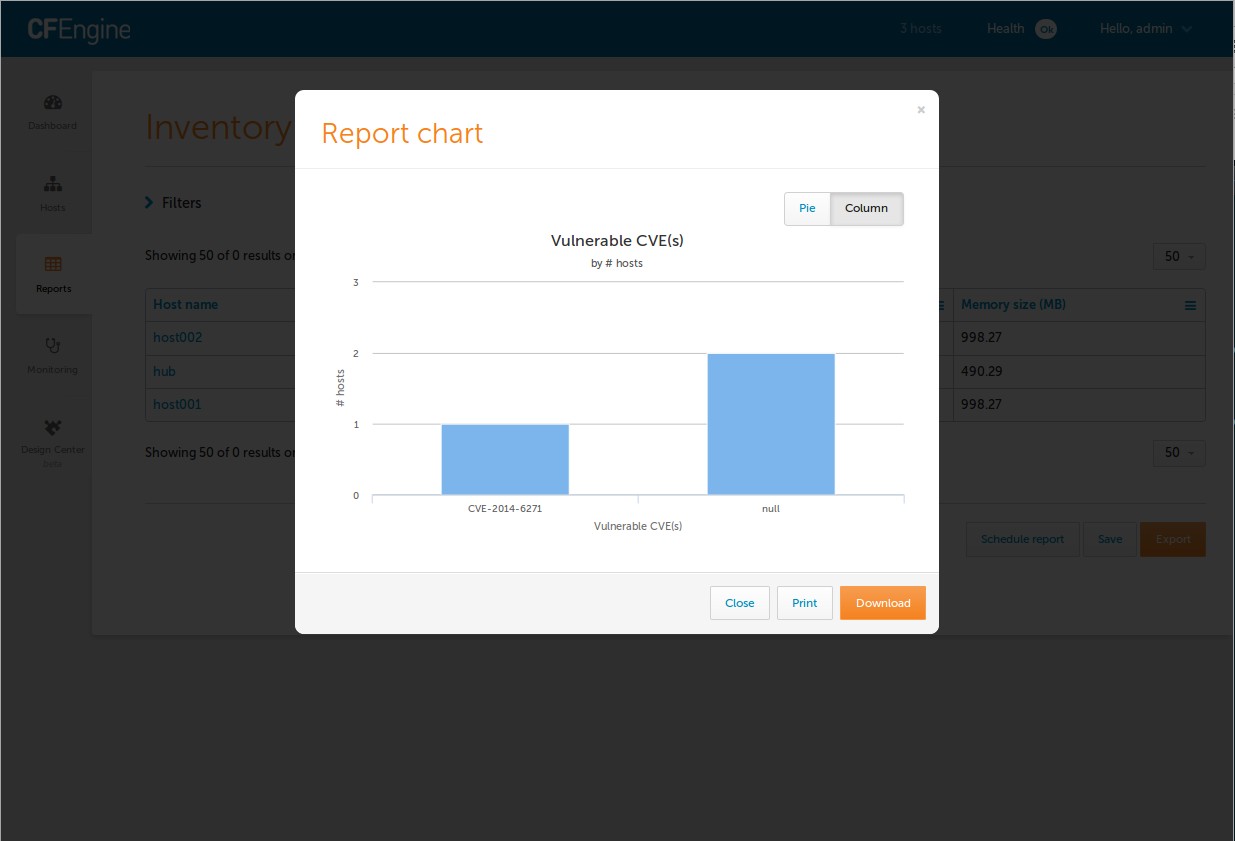Open the Memory size column menu icon
The image size is (1235, 841).
[x=1190, y=305]
